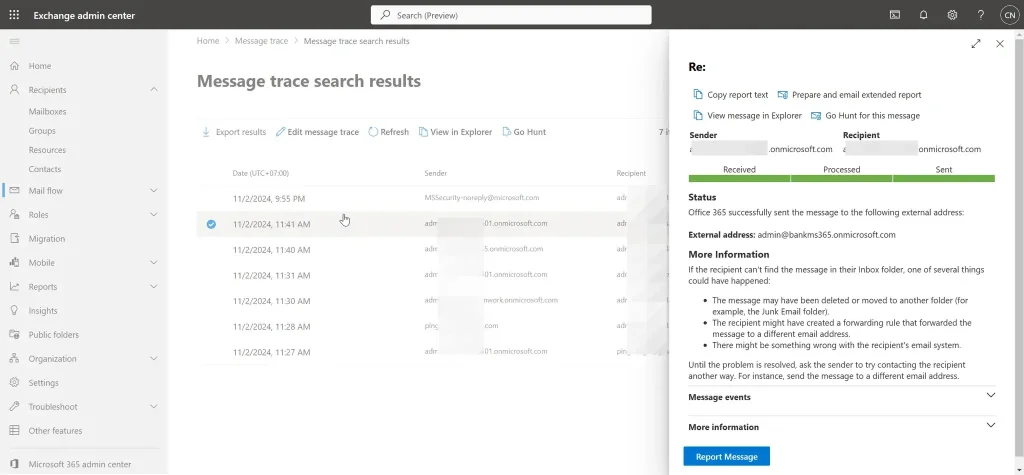Click the Troubleshoot wrench icon
This screenshot has height=475, width=1024.
[14, 406]
